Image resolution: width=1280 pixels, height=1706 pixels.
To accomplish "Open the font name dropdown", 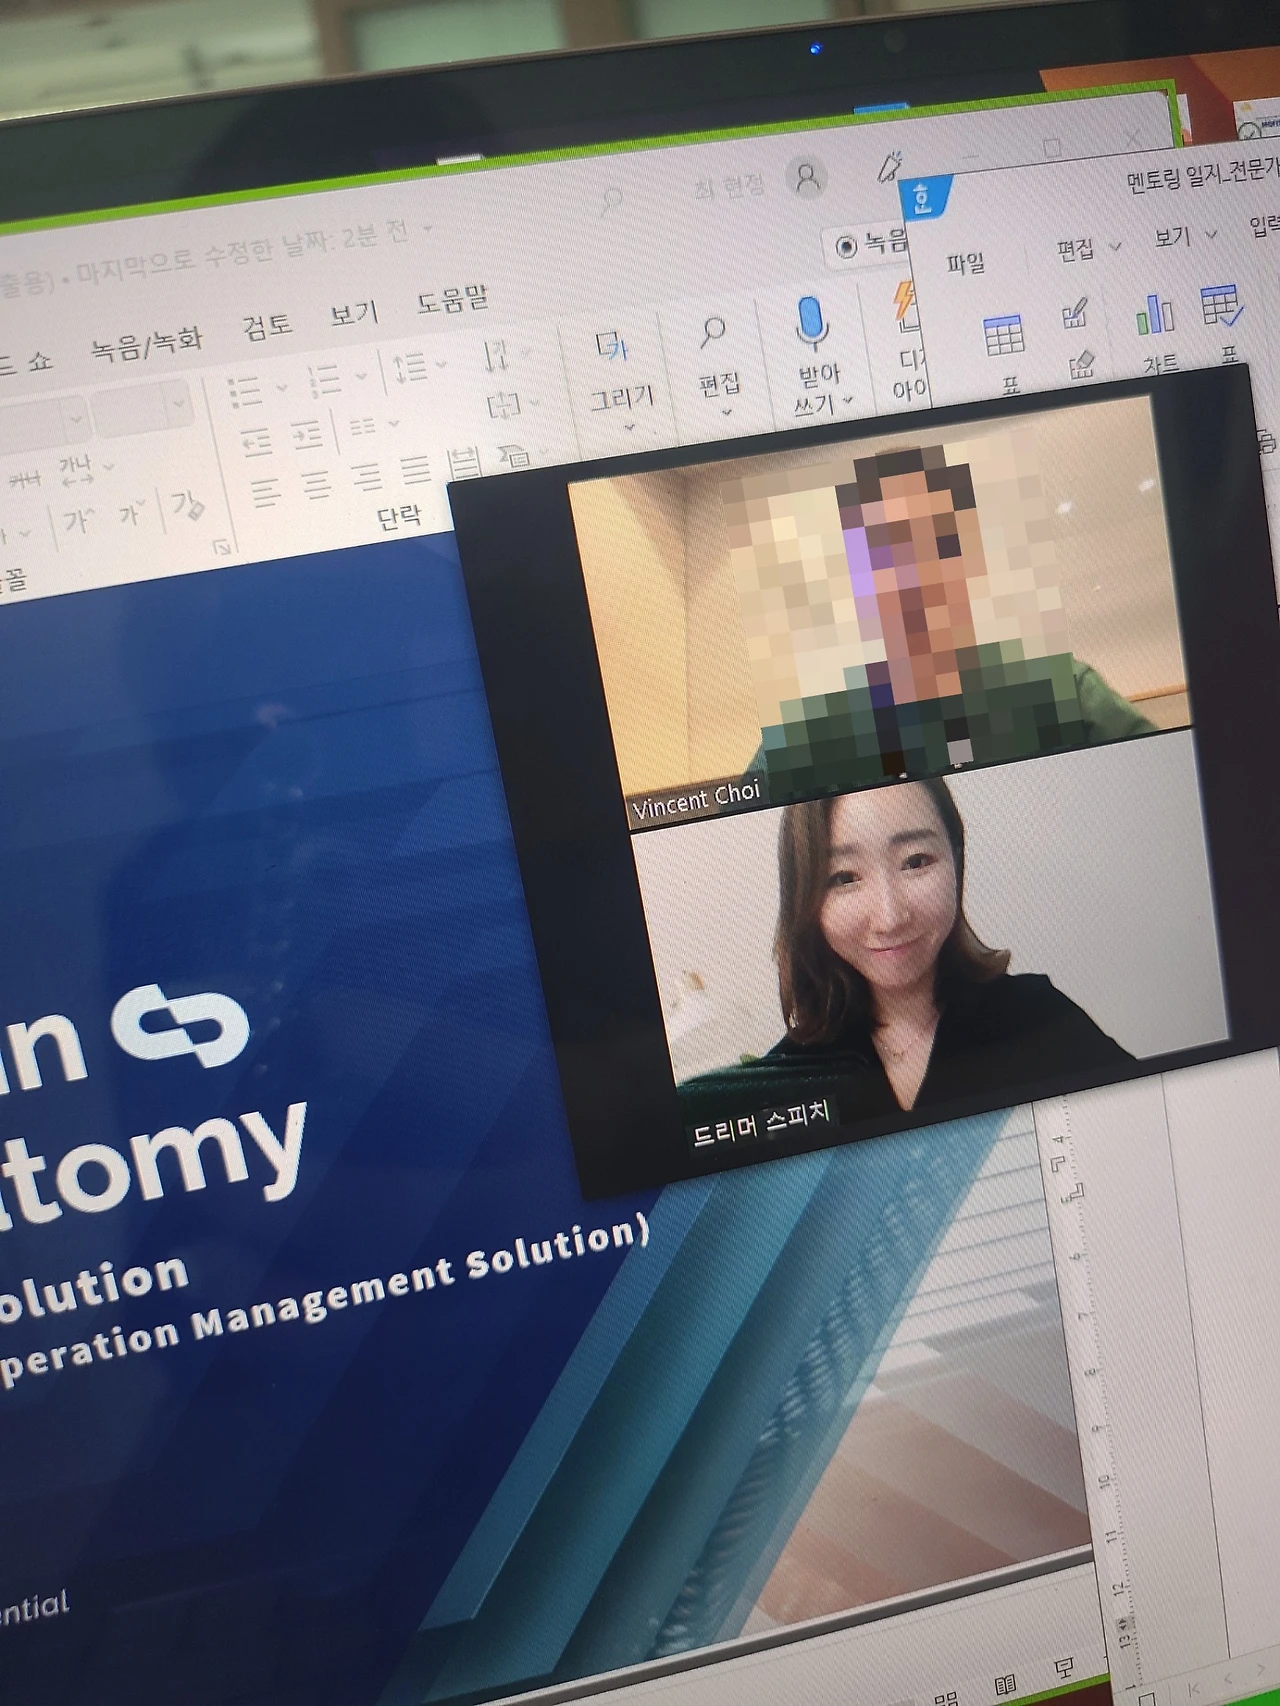I will point(75,419).
